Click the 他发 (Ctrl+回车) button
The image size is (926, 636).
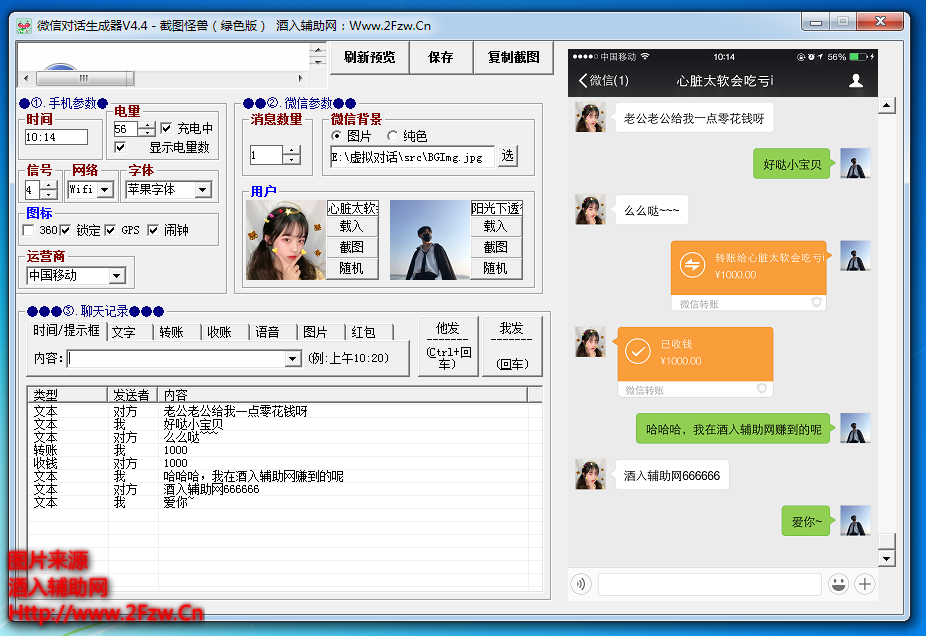[448, 346]
